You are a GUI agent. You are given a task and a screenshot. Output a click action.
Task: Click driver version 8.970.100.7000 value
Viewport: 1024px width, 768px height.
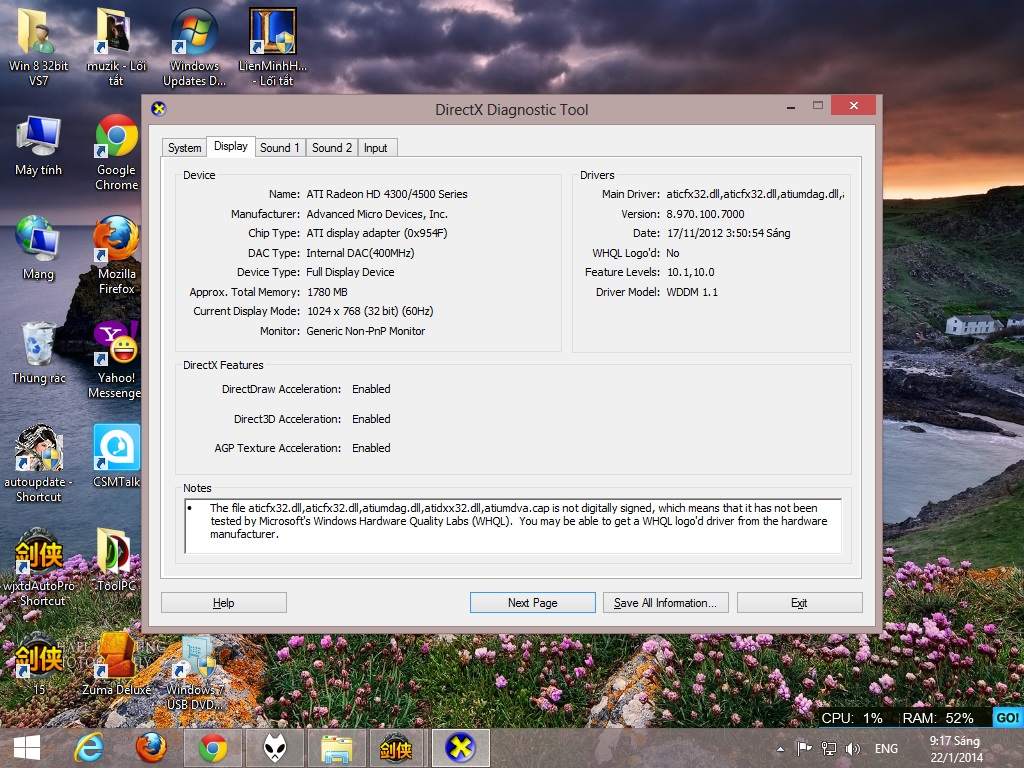click(705, 214)
